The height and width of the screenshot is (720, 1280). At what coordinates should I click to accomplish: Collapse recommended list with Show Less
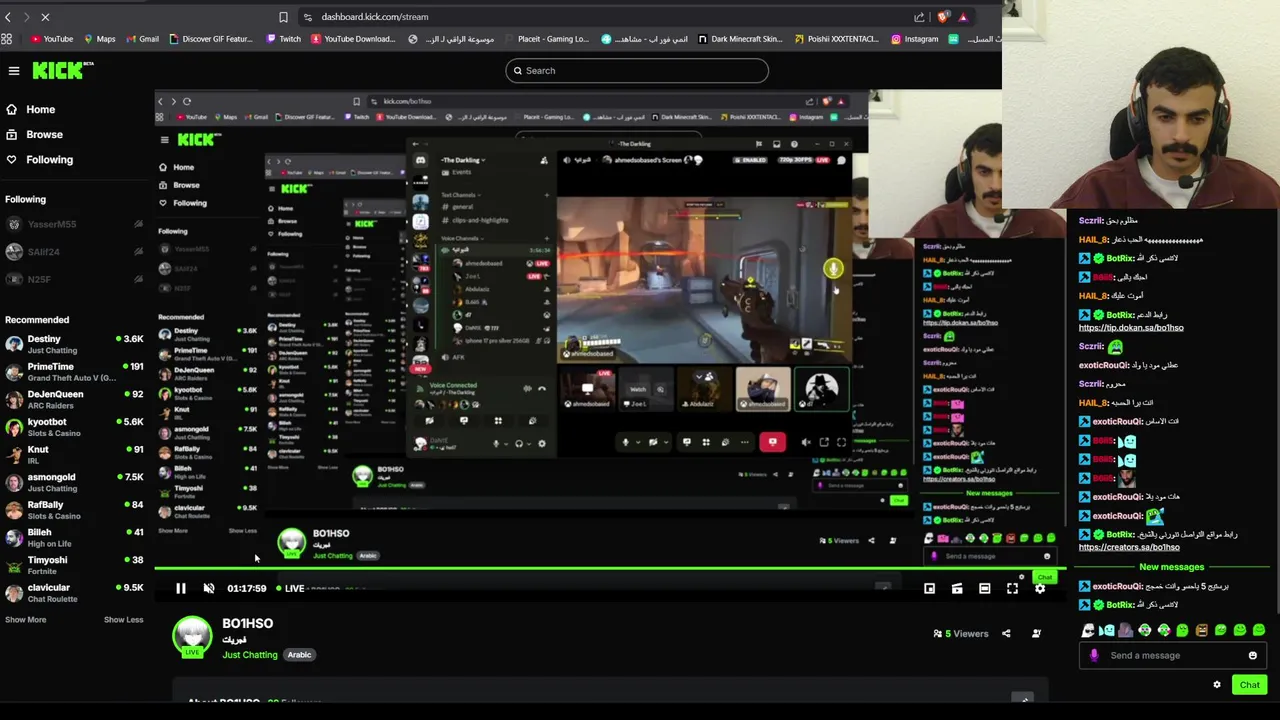coord(124,619)
